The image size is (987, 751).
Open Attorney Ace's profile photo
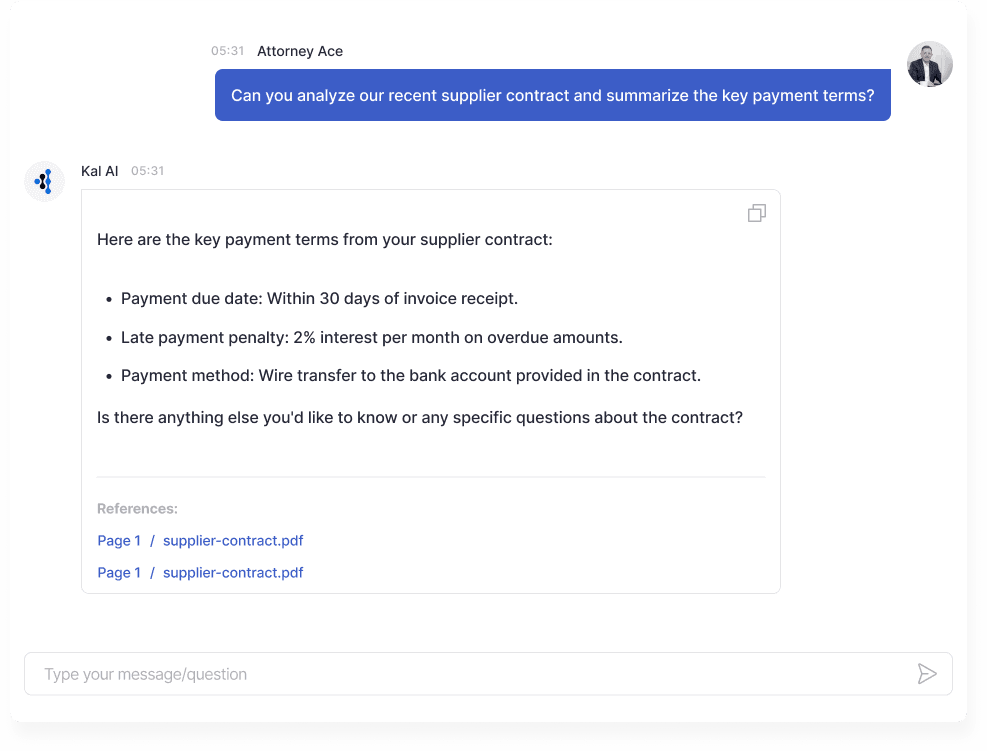click(x=930, y=64)
